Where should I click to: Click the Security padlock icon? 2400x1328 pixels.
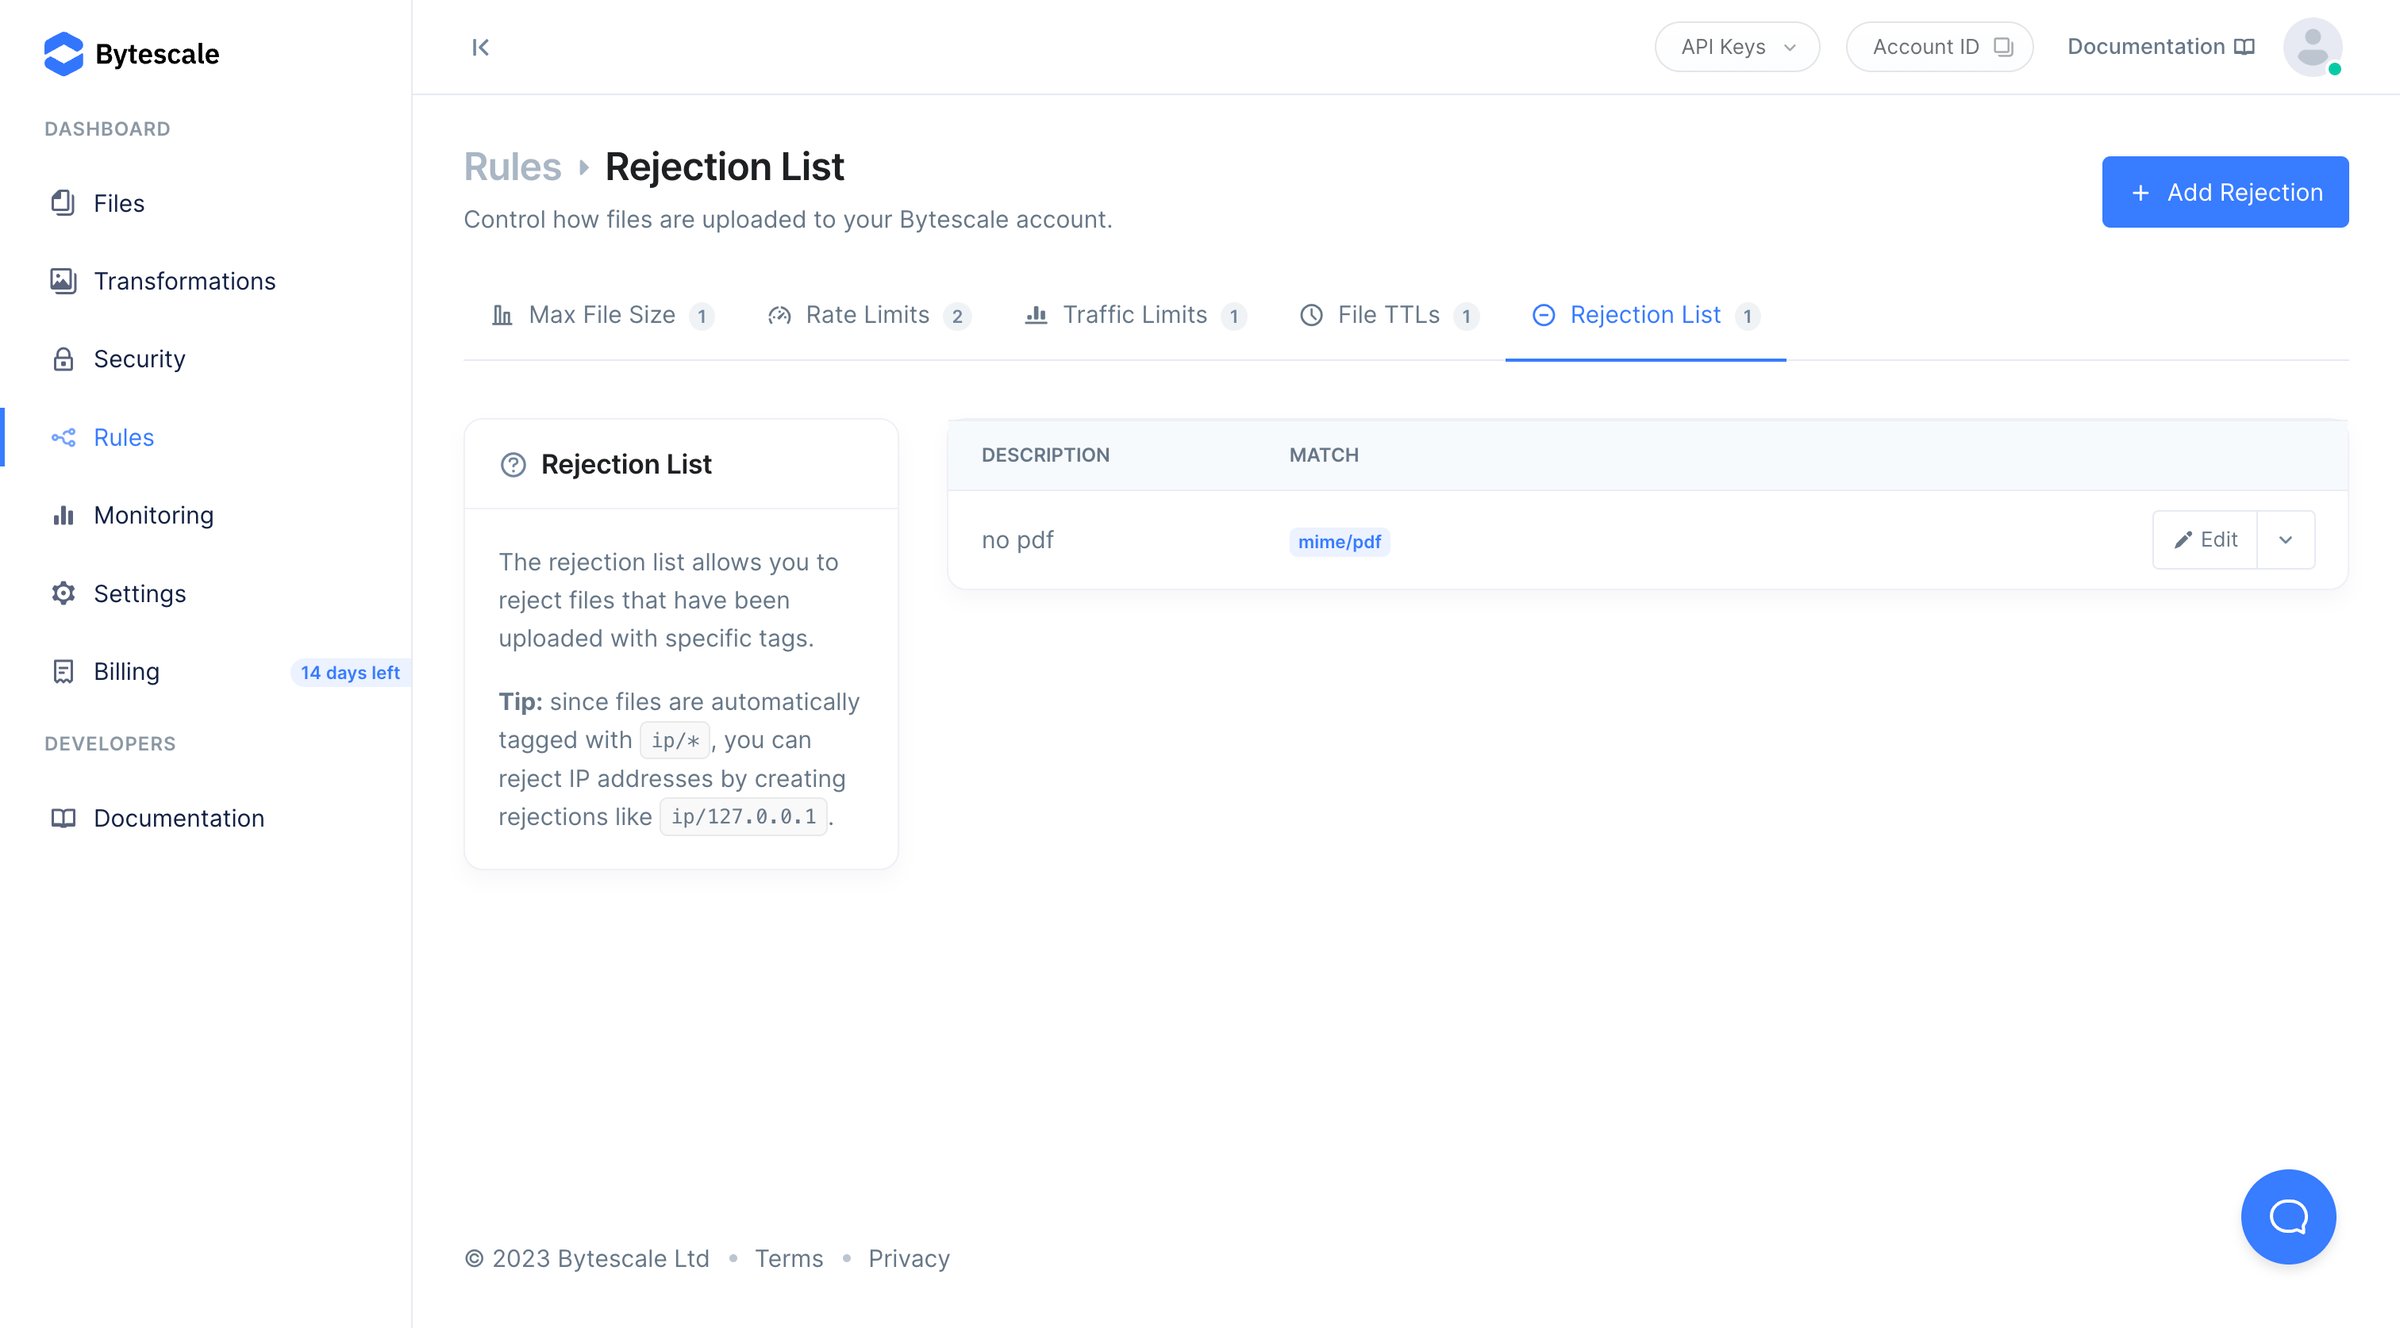click(63, 359)
